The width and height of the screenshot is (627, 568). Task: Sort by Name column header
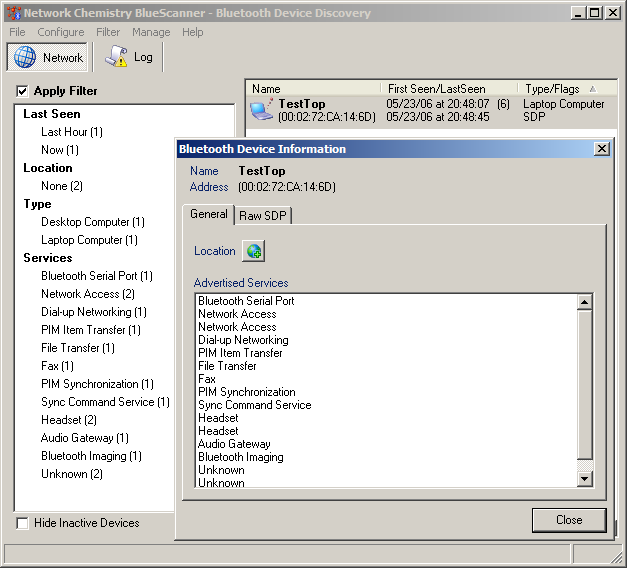pyautogui.click(x=314, y=89)
